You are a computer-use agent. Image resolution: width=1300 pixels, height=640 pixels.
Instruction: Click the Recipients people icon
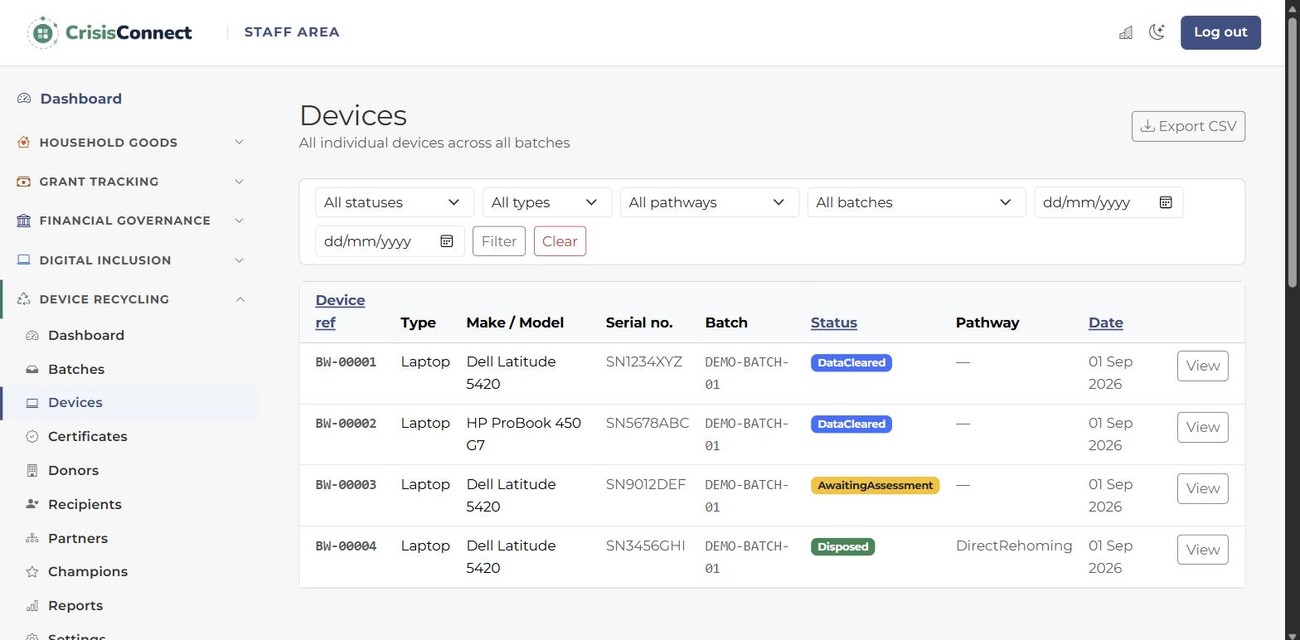32,504
